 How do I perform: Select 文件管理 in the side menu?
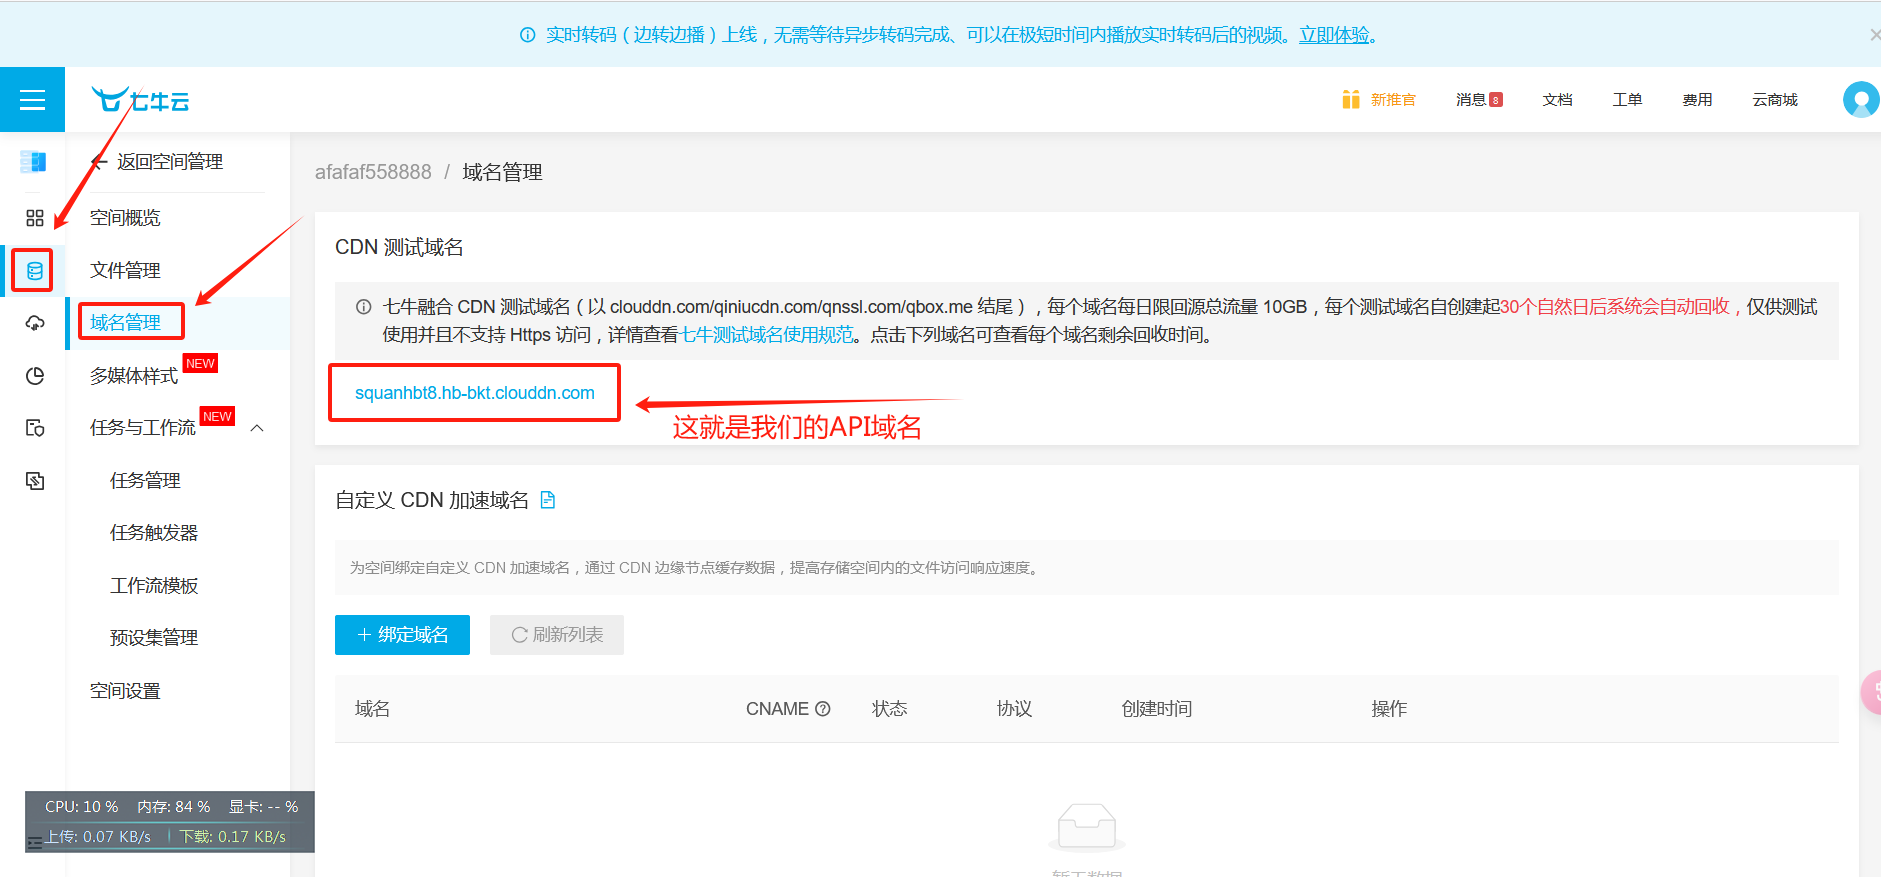(125, 270)
